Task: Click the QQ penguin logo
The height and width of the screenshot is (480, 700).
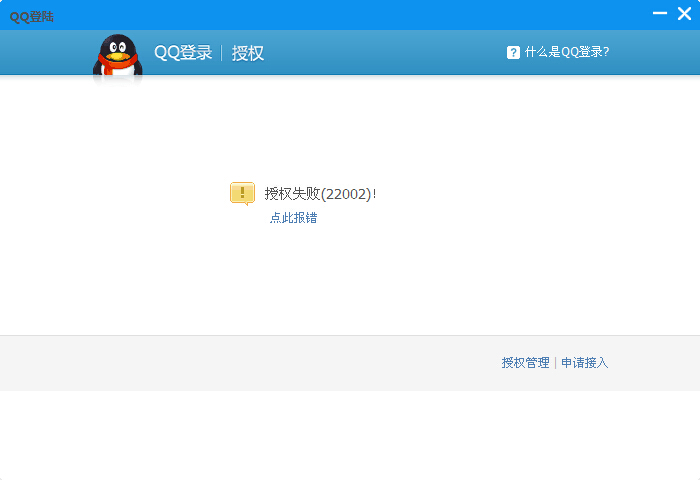Action: click(117, 56)
